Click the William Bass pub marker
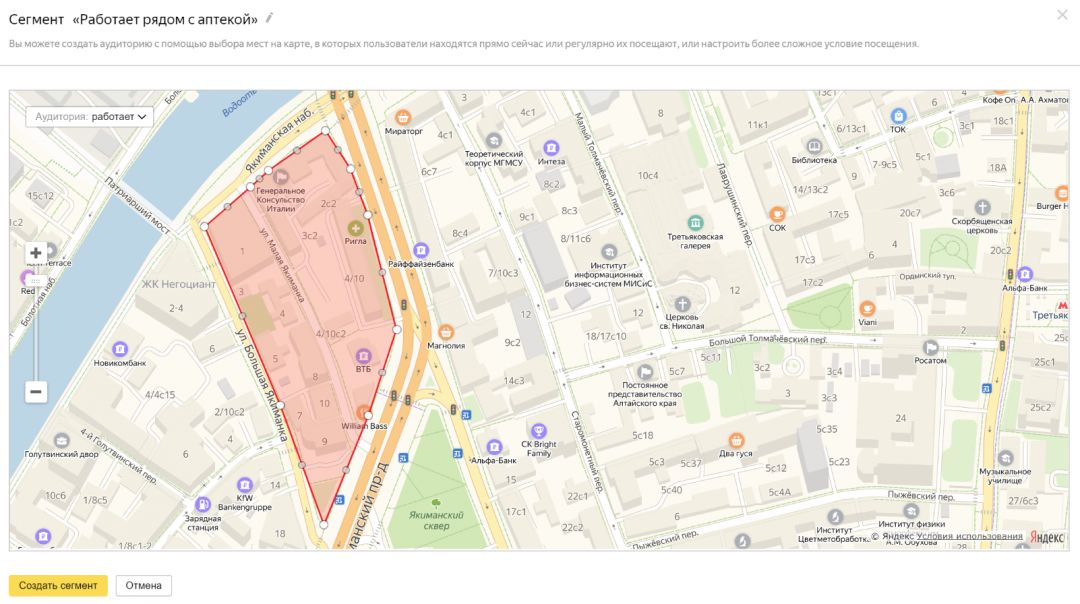Image resolution: width=1080 pixels, height=604 pixels. pos(363,412)
